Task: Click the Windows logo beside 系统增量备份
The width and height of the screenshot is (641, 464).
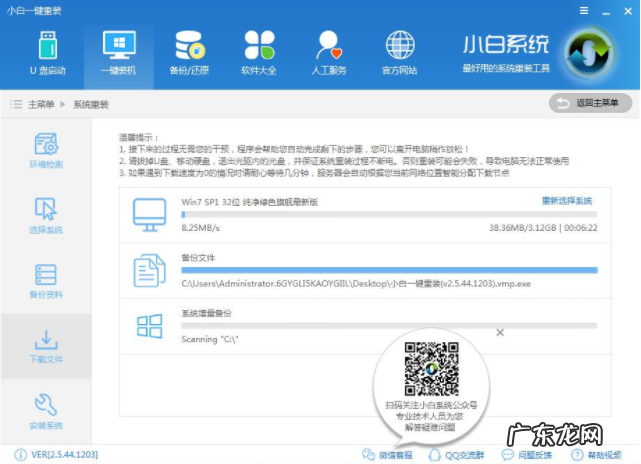Action: pos(150,326)
